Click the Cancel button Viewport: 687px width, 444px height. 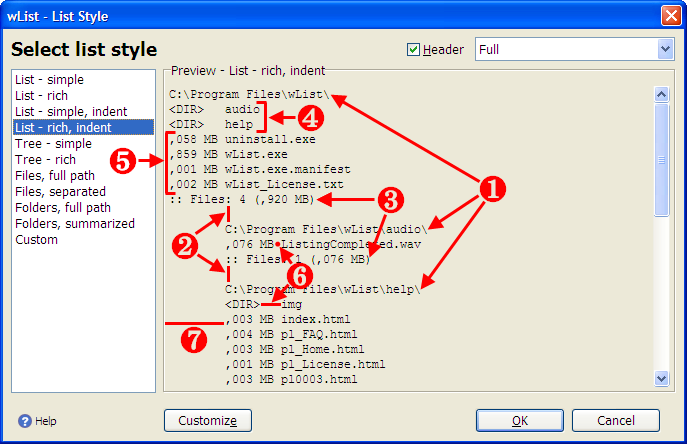tap(616, 421)
